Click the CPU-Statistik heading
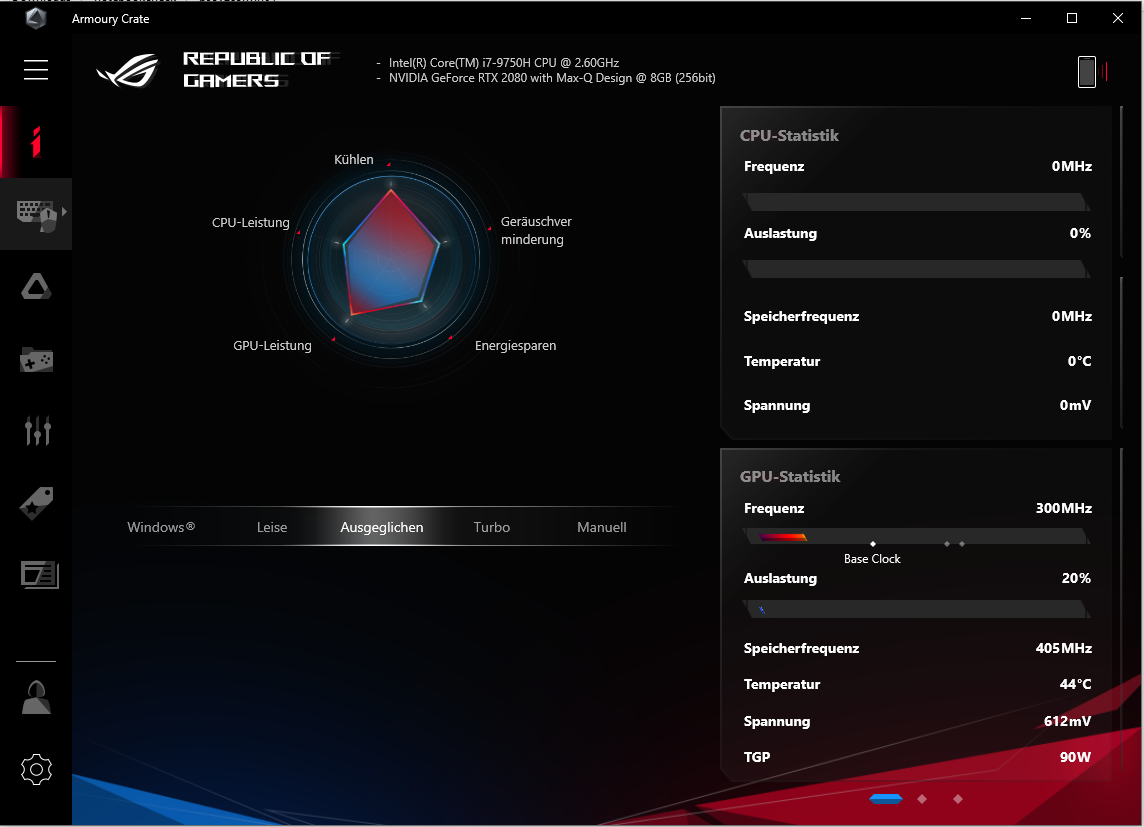This screenshot has width=1144, height=827. point(789,136)
